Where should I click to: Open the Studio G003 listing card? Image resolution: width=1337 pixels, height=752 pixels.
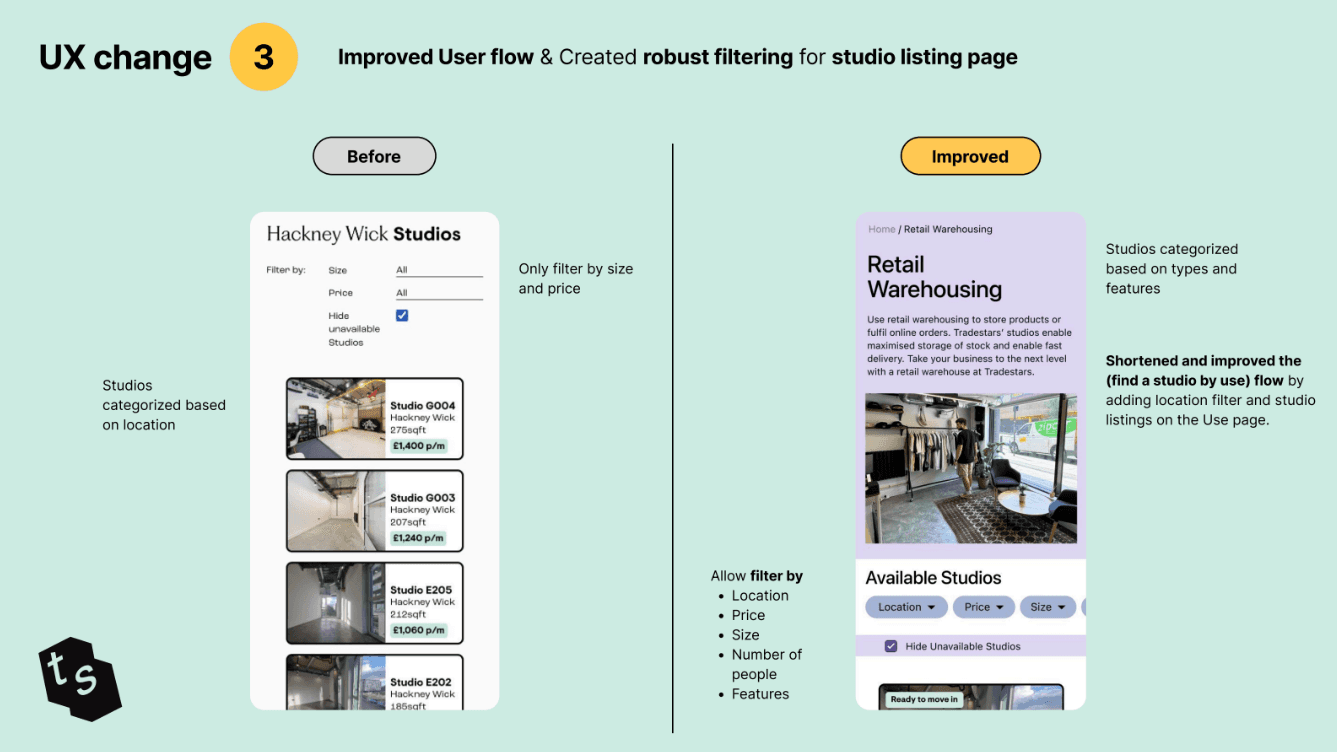coord(375,510)
